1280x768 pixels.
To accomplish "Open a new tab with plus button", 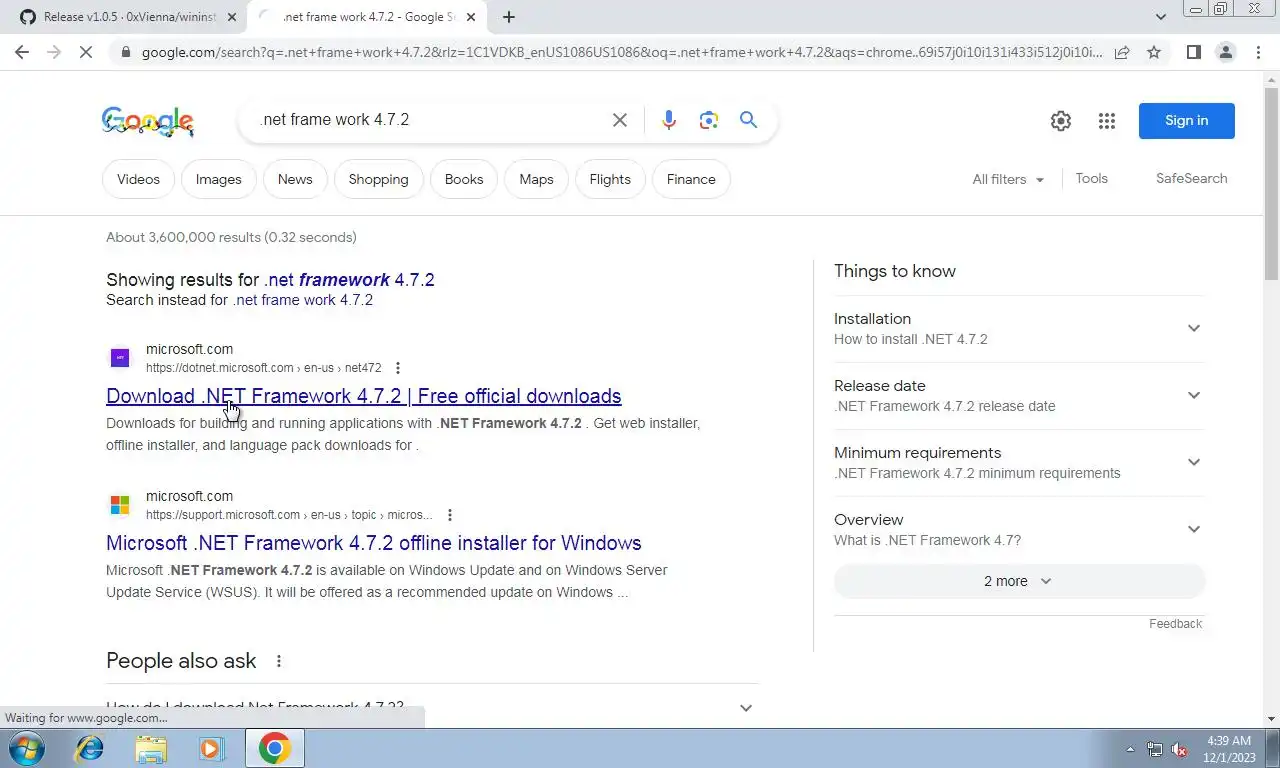I will (x=509, y=17).
